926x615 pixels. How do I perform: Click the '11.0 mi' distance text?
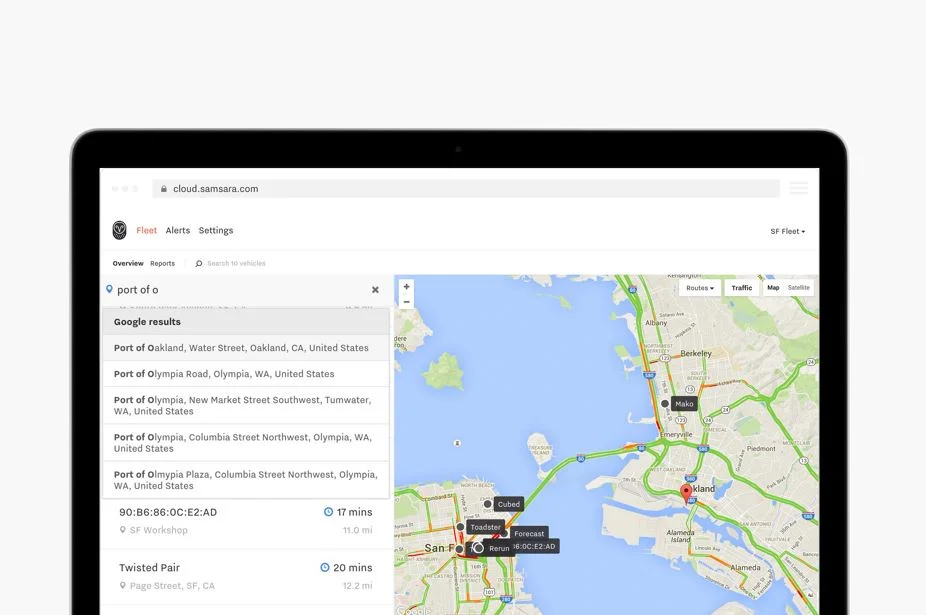358,531
